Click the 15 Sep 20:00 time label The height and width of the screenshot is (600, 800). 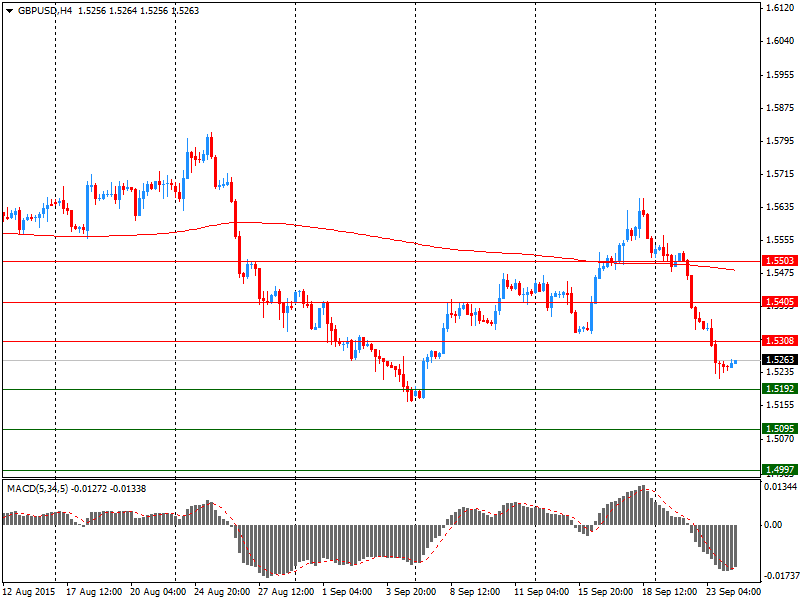(606, 592)
